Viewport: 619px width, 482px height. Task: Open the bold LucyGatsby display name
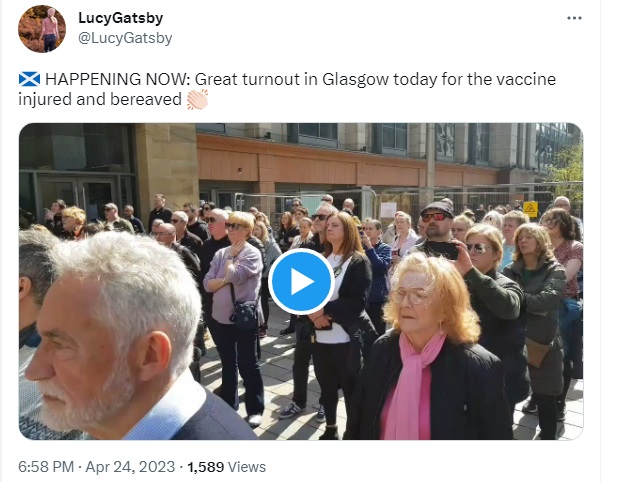pos(120,18)
